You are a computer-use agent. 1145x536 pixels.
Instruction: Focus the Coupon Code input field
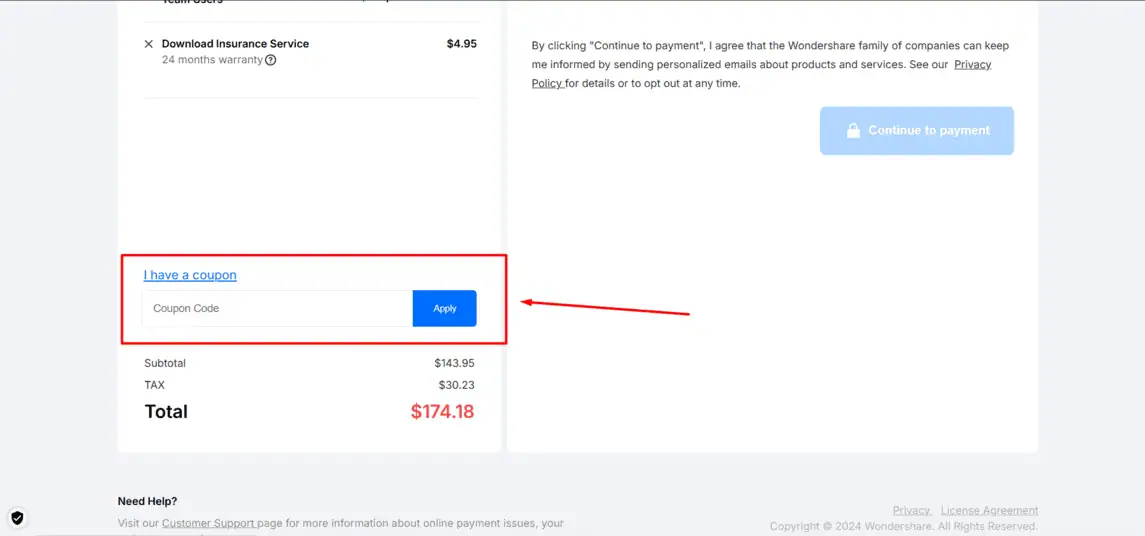(x=277, y=308)
